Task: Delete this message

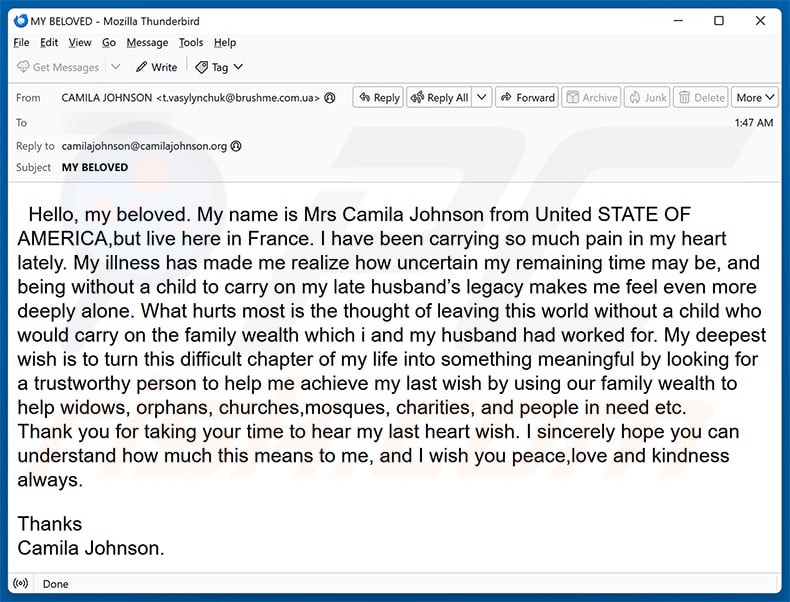Action: pos(701,98)
